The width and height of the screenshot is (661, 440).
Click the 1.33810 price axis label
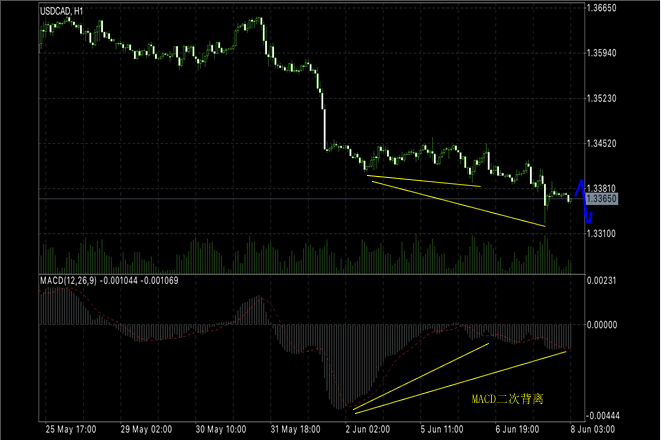pyautogui.click(x=602, y=188)
